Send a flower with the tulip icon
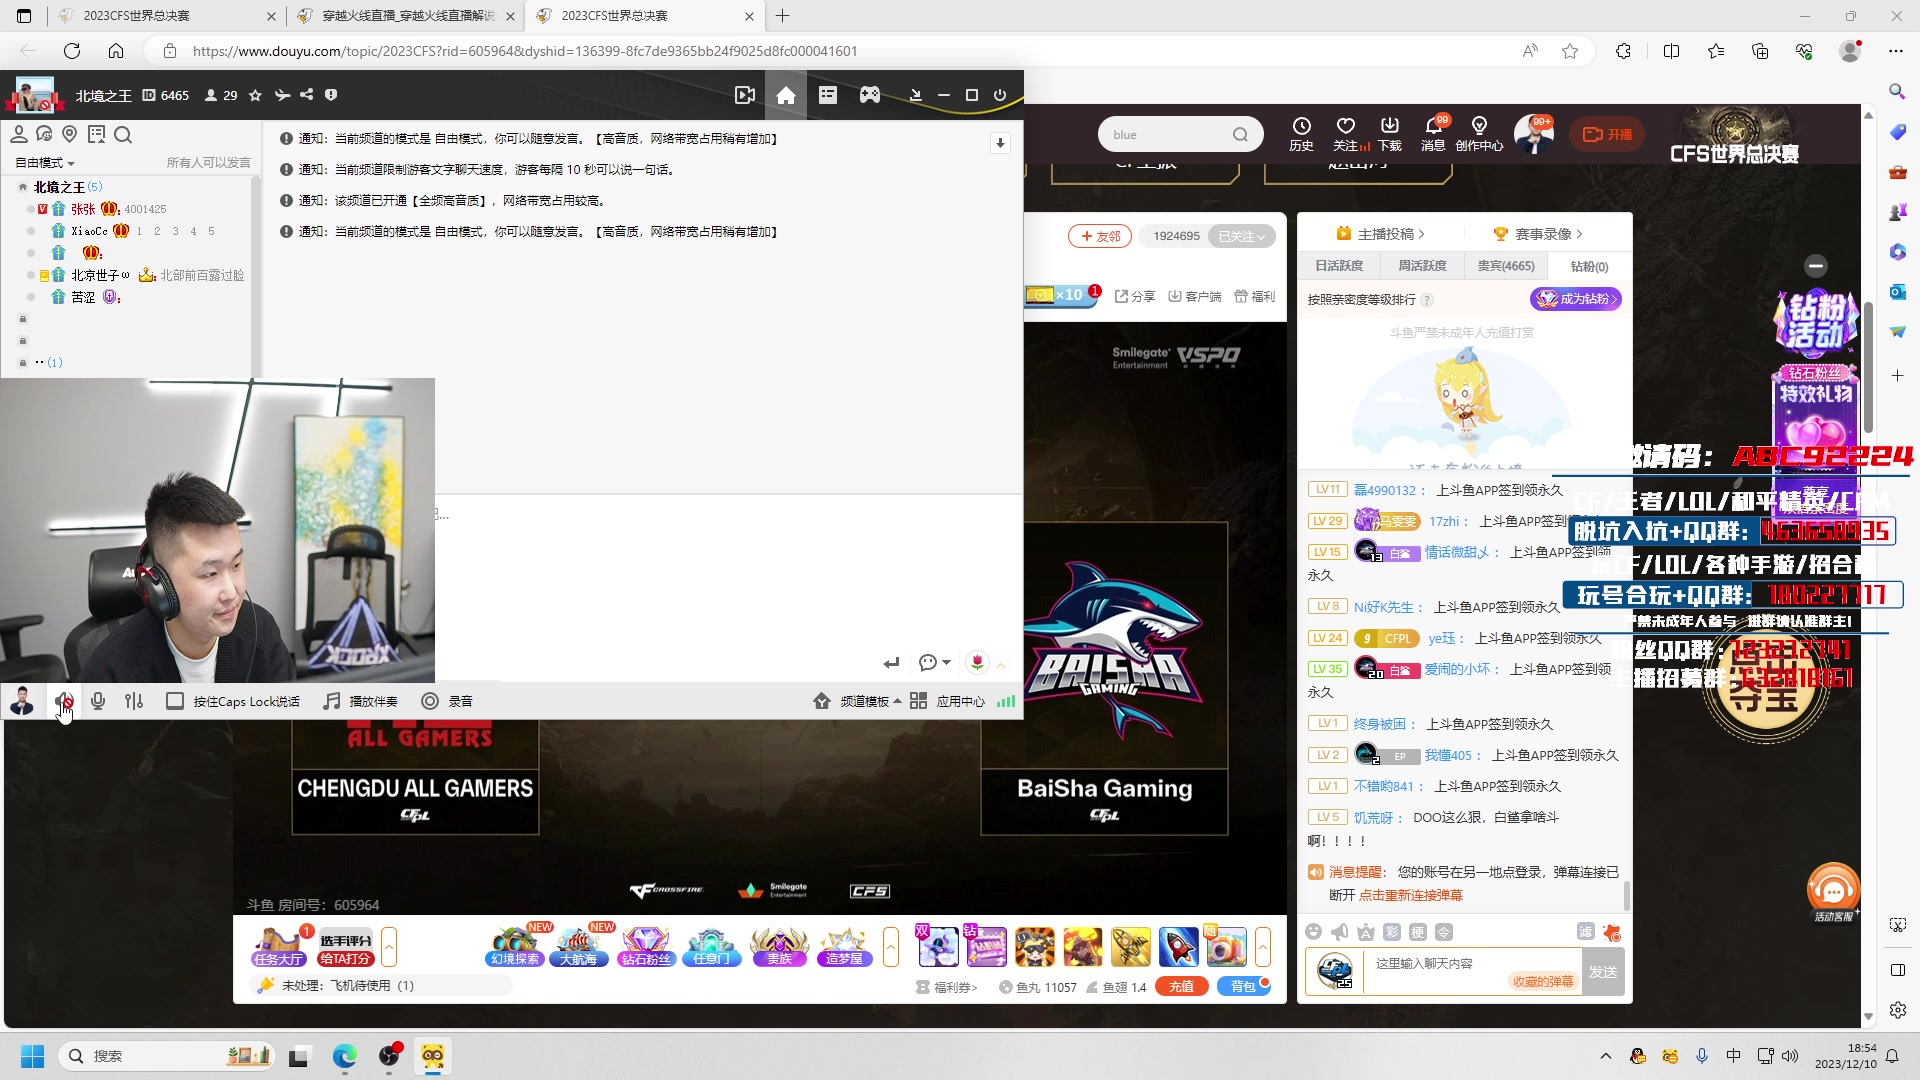This screenshot has height=1080, width=1920. point(977,662)
